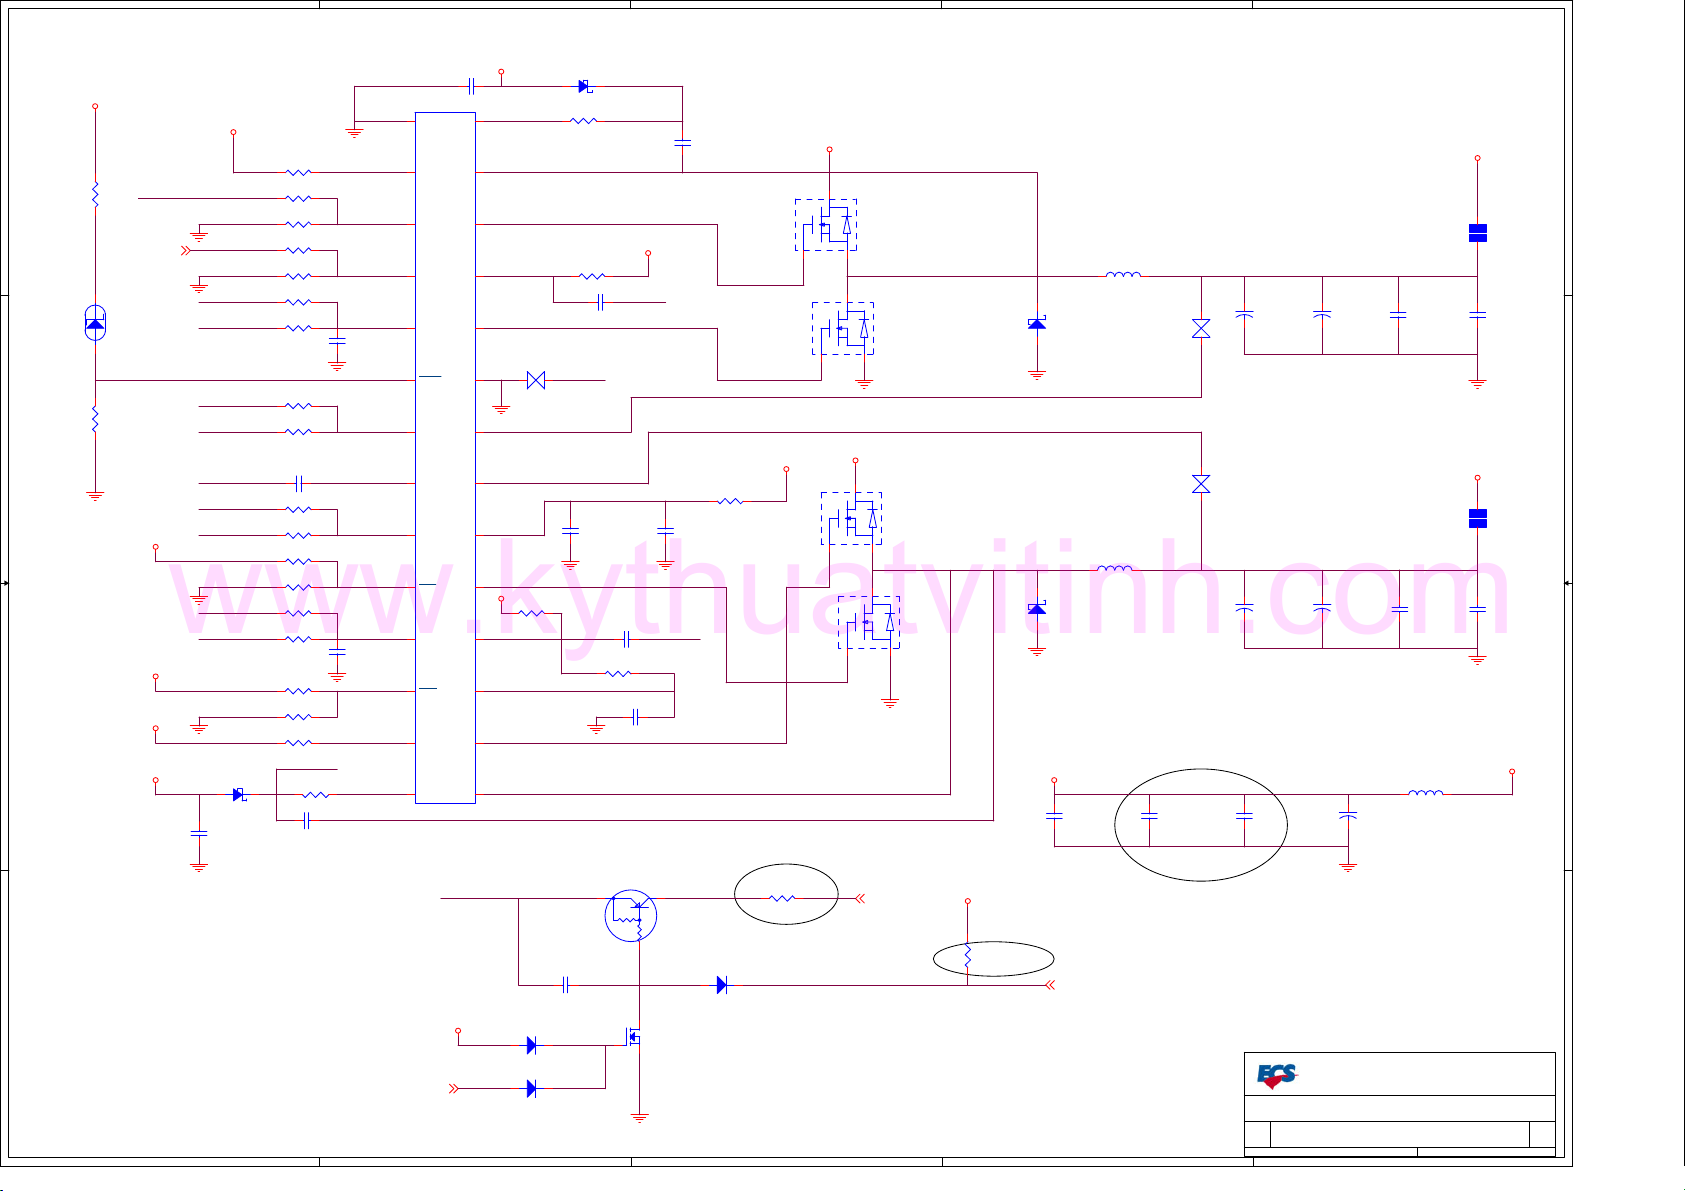Click the capacitor below the bottom-left Schottky diode
Image resolution: width=1685 pixels, height=1191 pixels.
point(199,832)
